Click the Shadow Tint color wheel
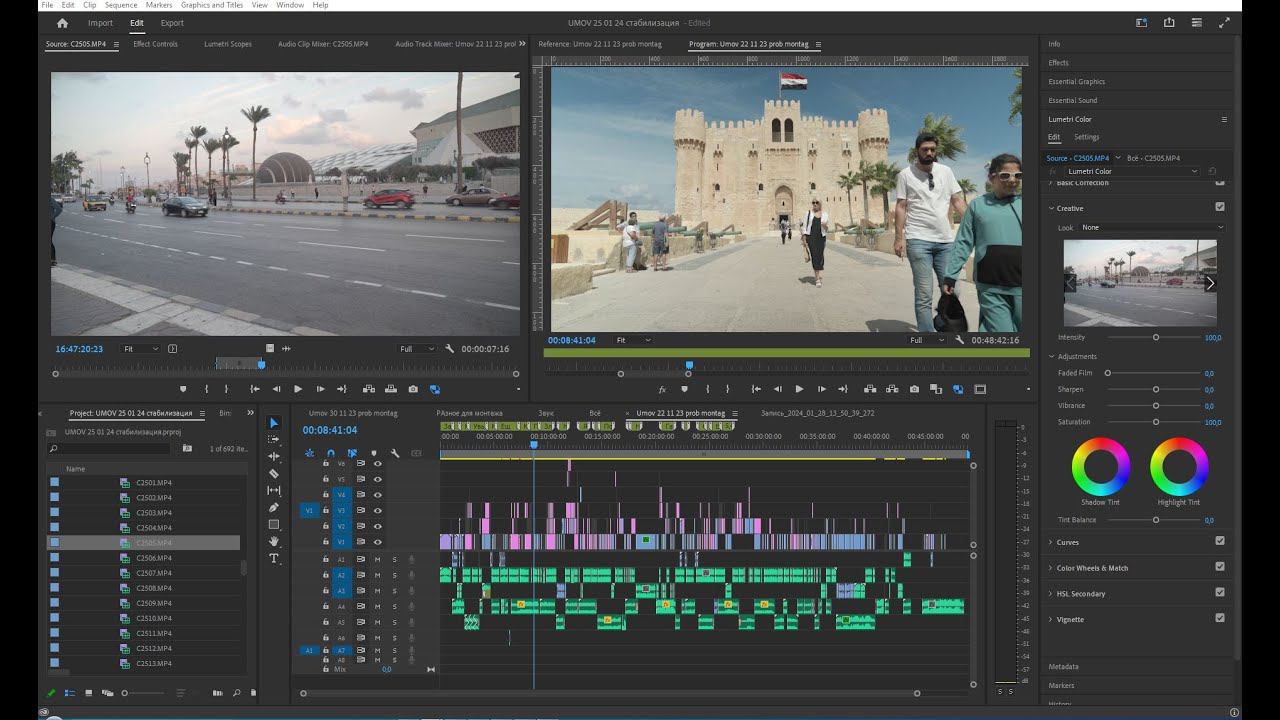 1100,467
